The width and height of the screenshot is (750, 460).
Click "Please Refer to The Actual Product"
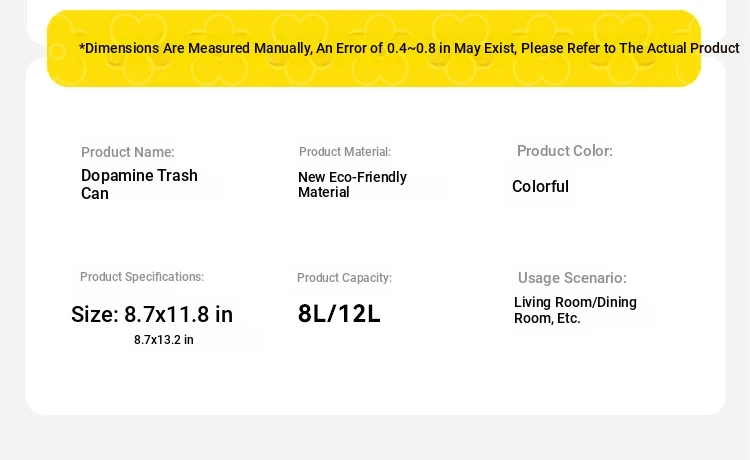(x=630, y=48)
